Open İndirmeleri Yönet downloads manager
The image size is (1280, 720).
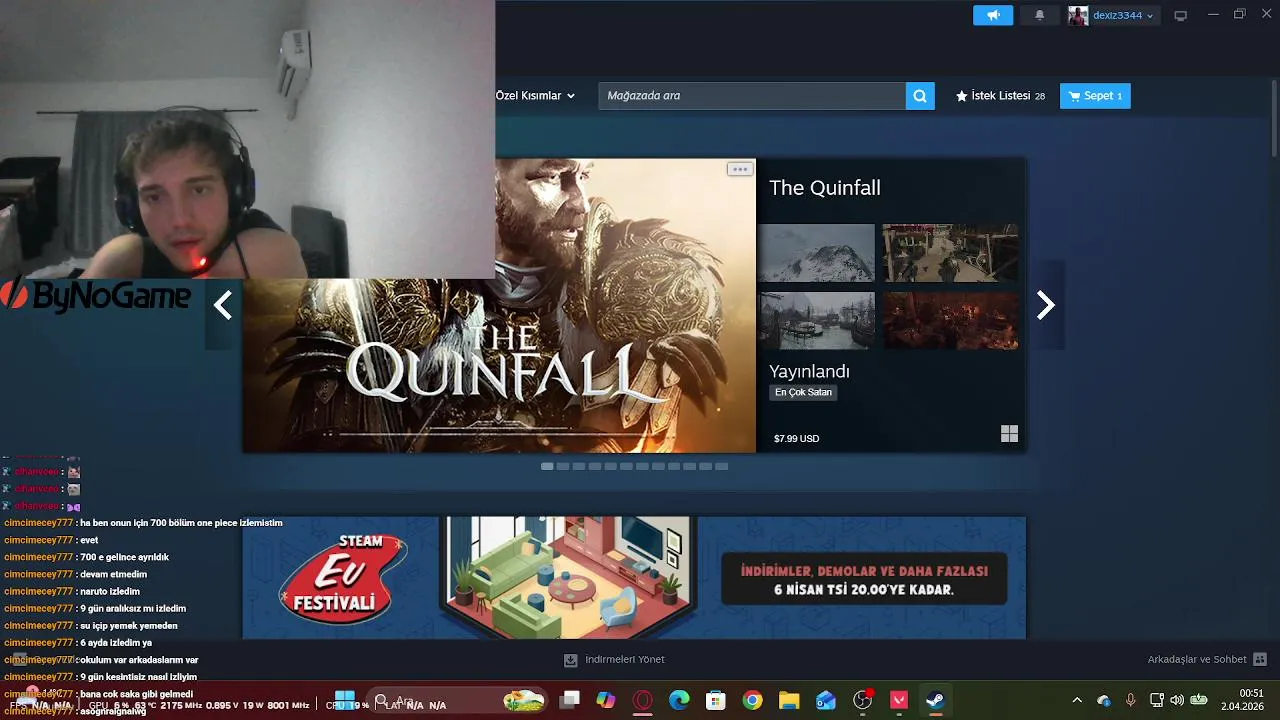point(614,660)
